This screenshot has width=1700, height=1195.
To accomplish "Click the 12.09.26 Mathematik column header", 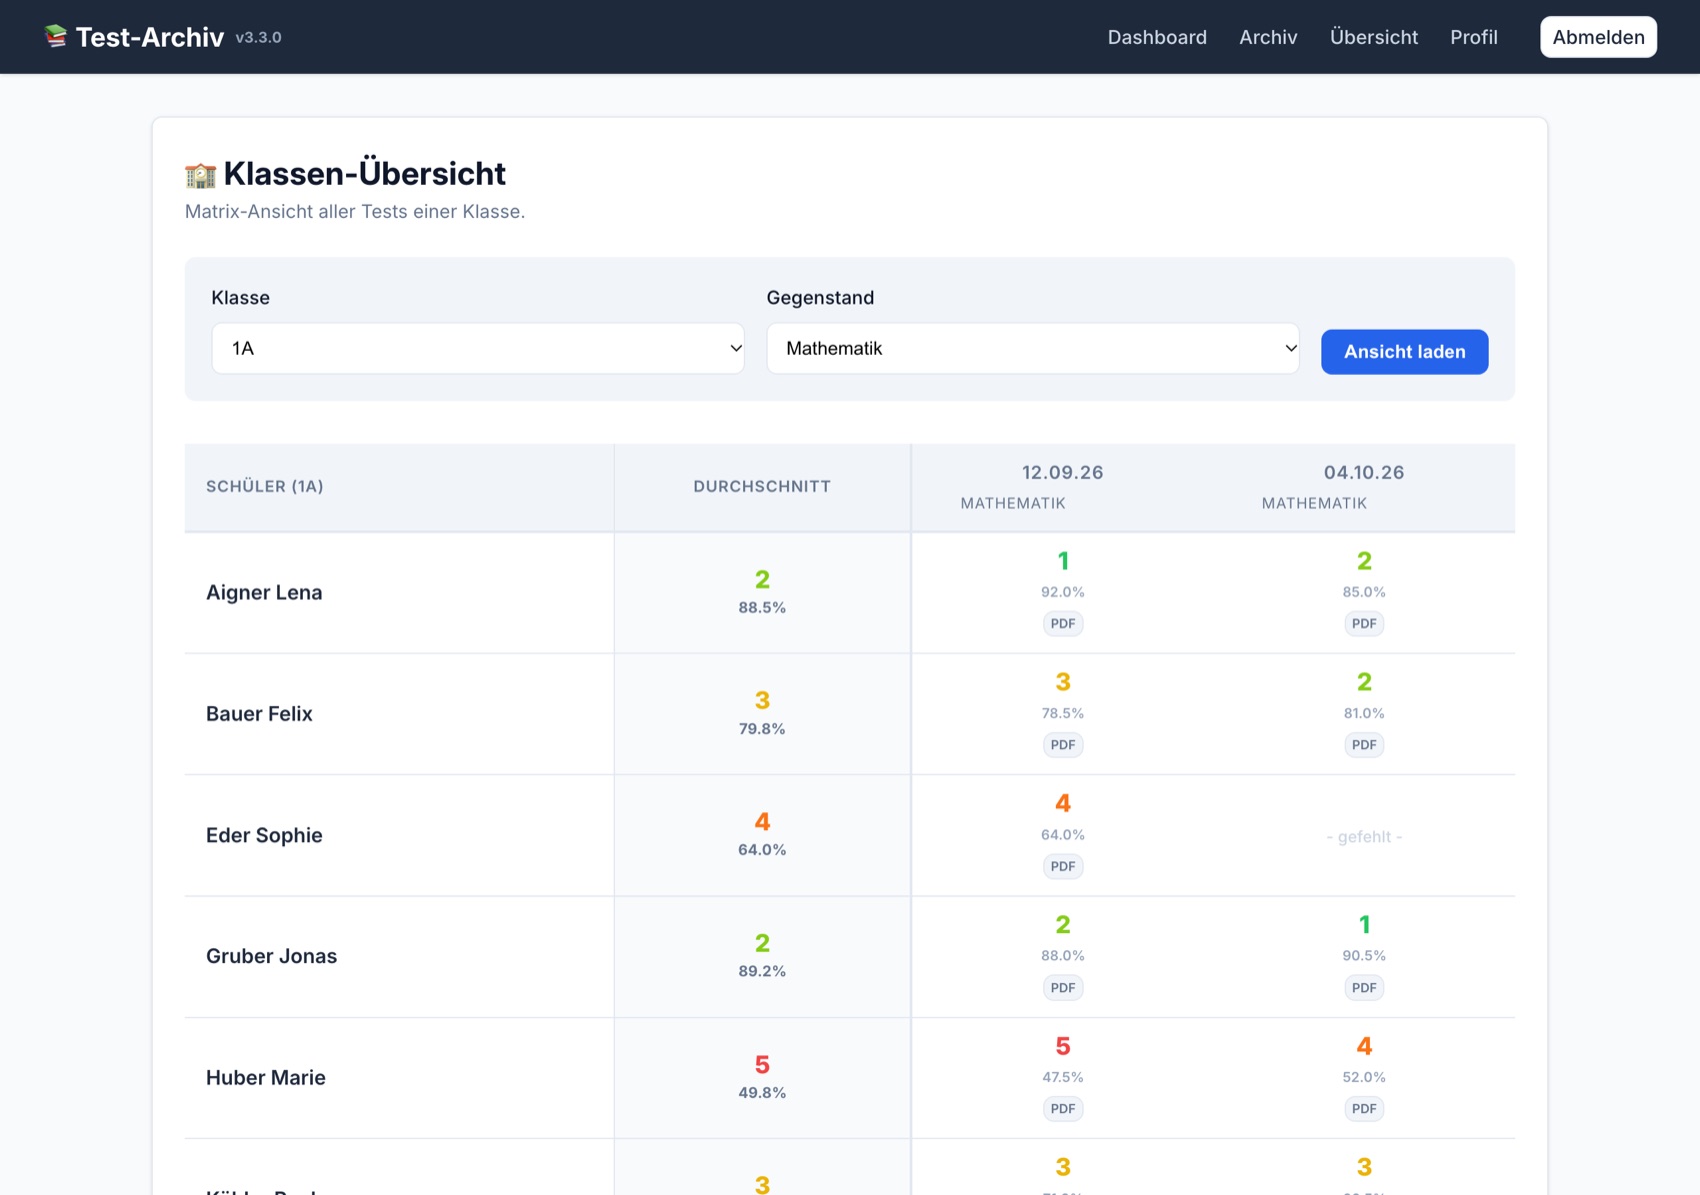I will (1062, 487).
